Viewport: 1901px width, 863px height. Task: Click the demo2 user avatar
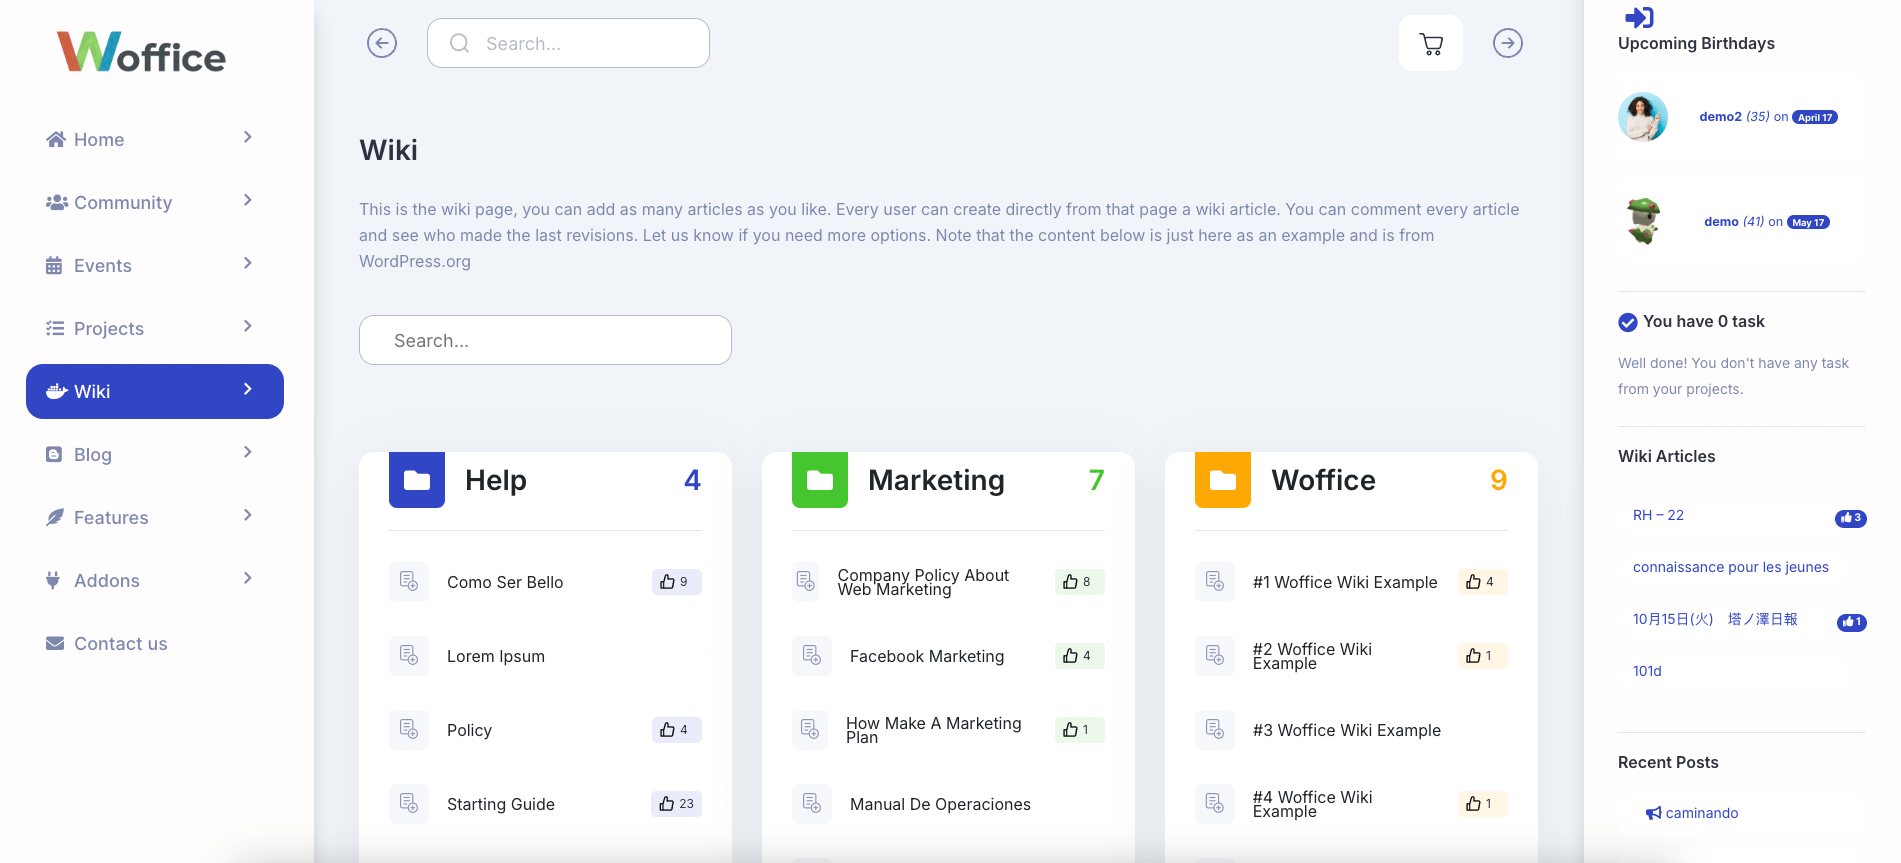click(x=1643, y=117)
